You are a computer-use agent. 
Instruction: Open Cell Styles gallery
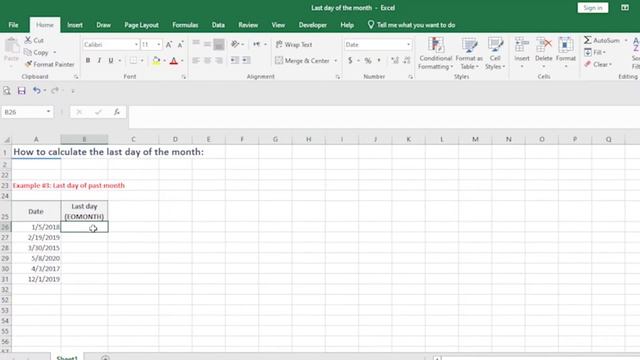point(495,53)
